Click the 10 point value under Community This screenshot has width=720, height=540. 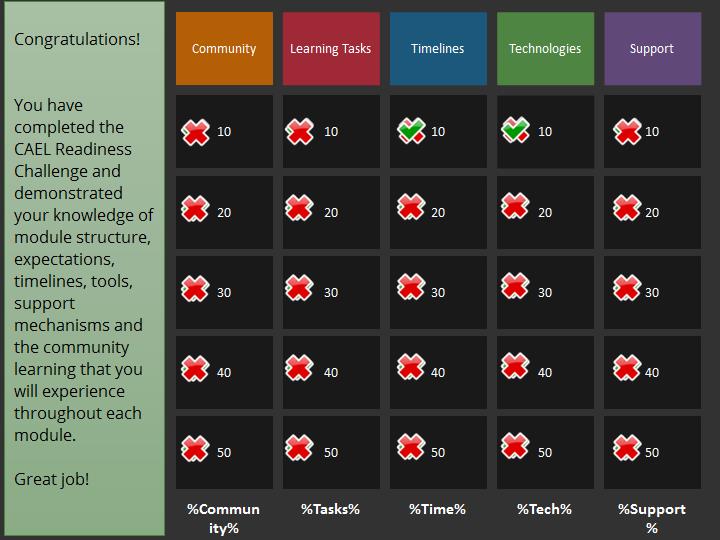(224, 132)
